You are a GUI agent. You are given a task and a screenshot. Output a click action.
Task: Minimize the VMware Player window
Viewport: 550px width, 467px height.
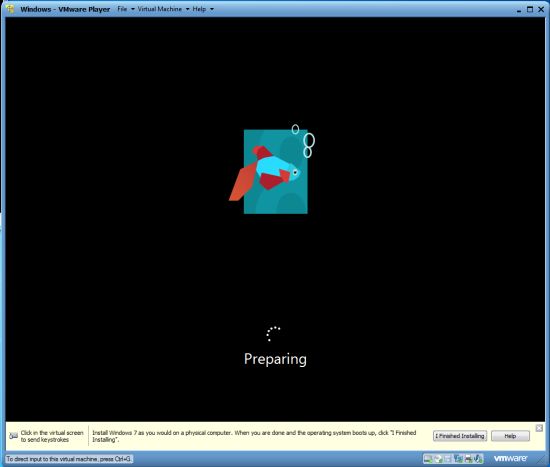pos(519,10)
